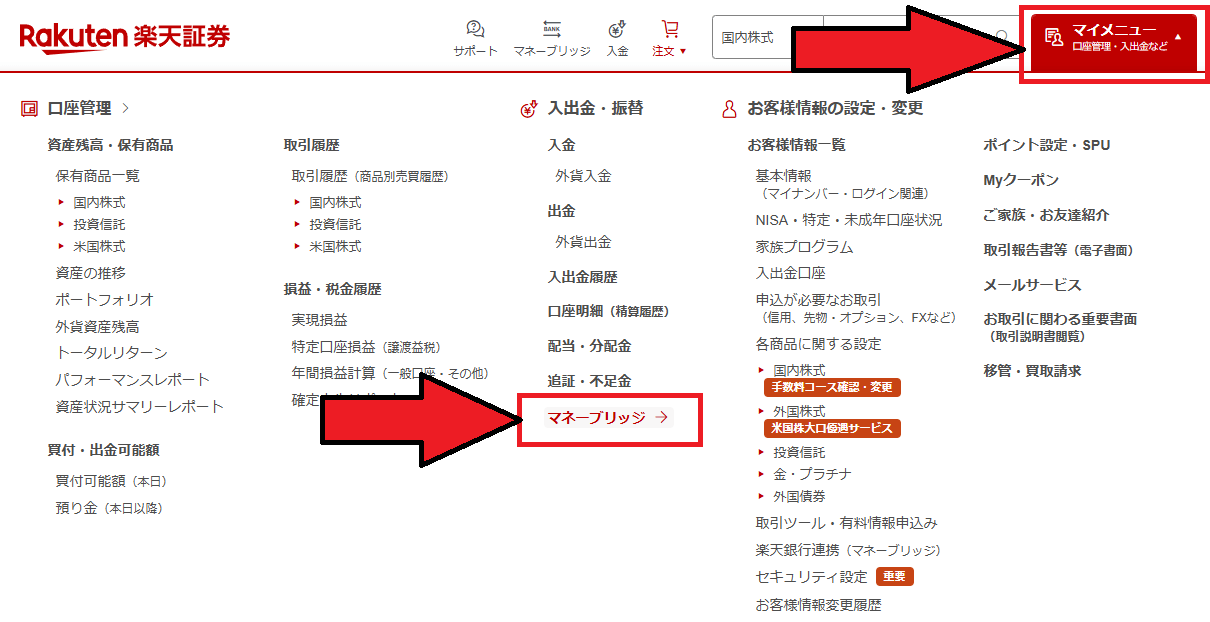The width and height of the screenshot is (1210, 622).
Task: Open 外貨入金
Action: pos(583,175)
